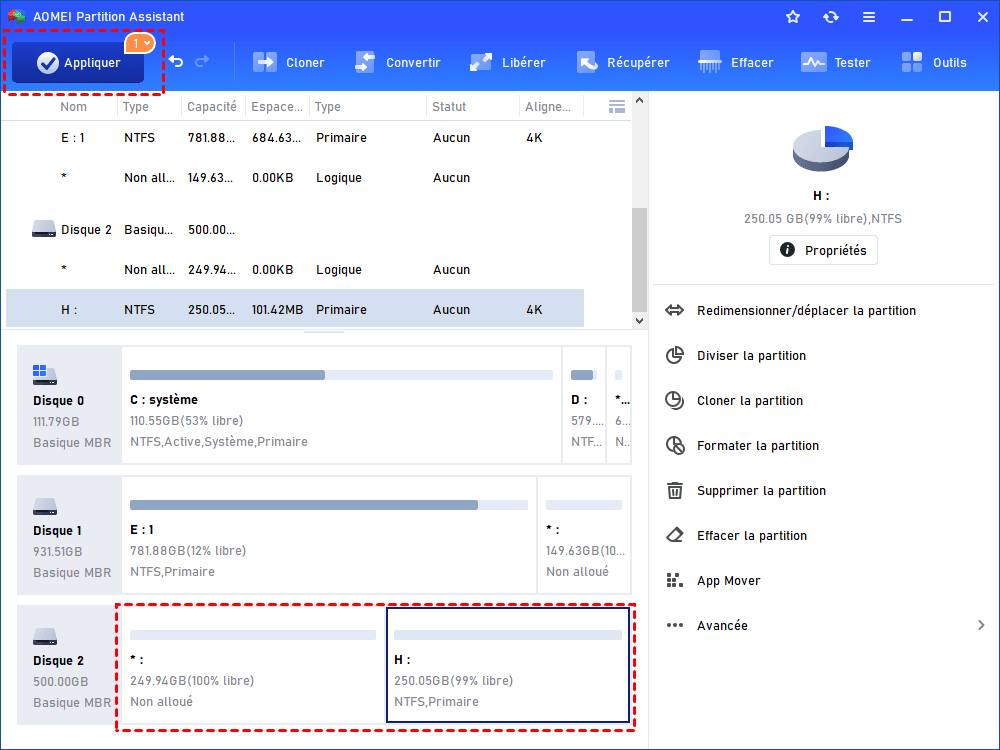This screenshot has height=750, width=1000.
Task: Click Redimensionner/déplacer la partition
Action: 806,311
